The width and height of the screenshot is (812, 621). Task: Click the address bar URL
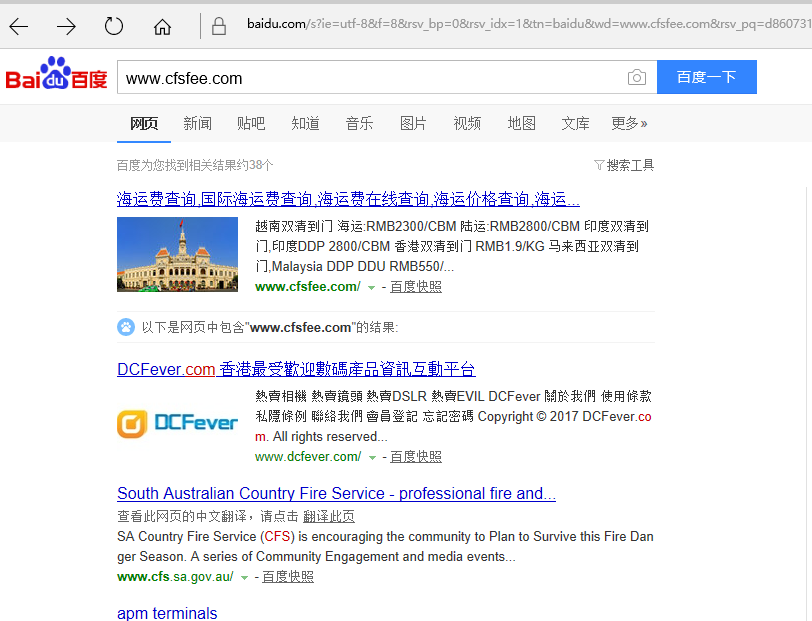pyautogui.click(x=528, y=24)
